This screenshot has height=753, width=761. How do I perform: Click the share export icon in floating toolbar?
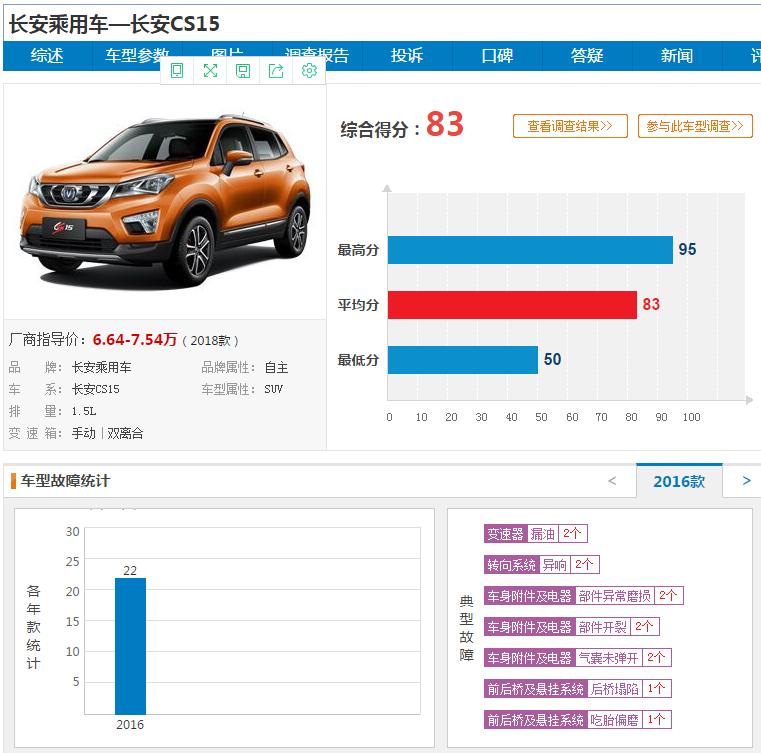pyautogui.click(x=276, y=71)
